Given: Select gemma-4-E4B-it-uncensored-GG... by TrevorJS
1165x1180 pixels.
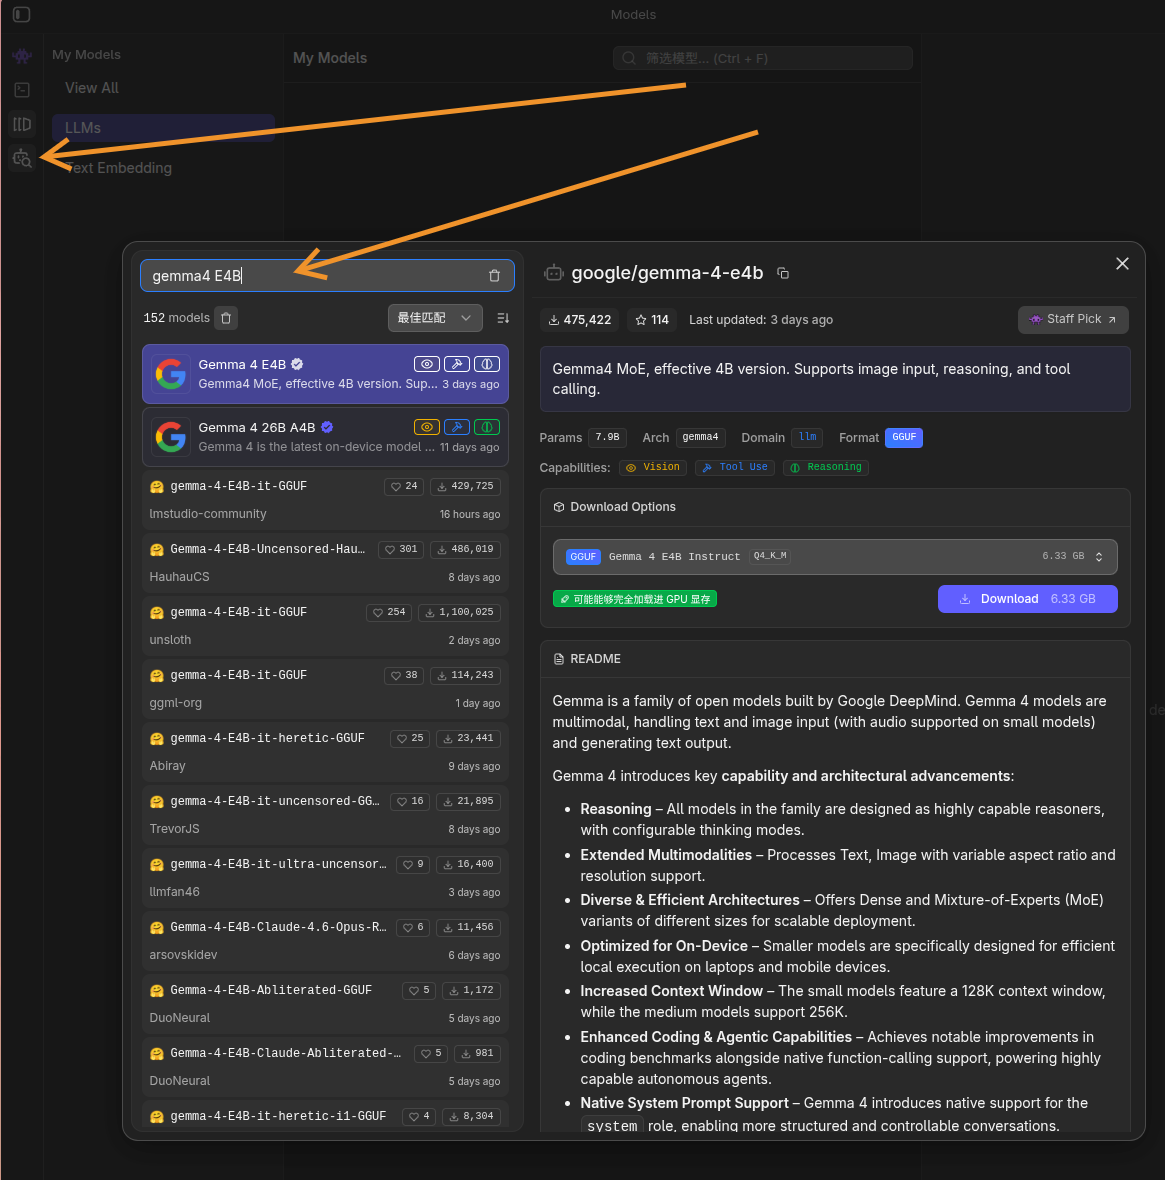Looking at the screenshot, I should pyautogui.click(x=325, y=815).
